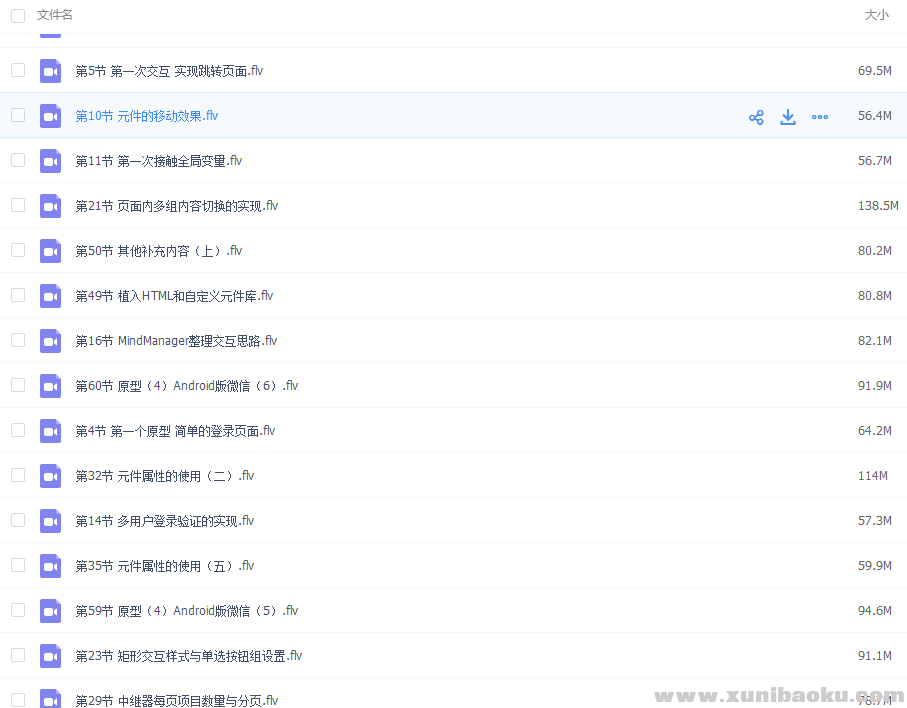Select the video icon of 第60节 Android版微信 file
Viewport: 907px width, 708px height.
coord(50,385)
